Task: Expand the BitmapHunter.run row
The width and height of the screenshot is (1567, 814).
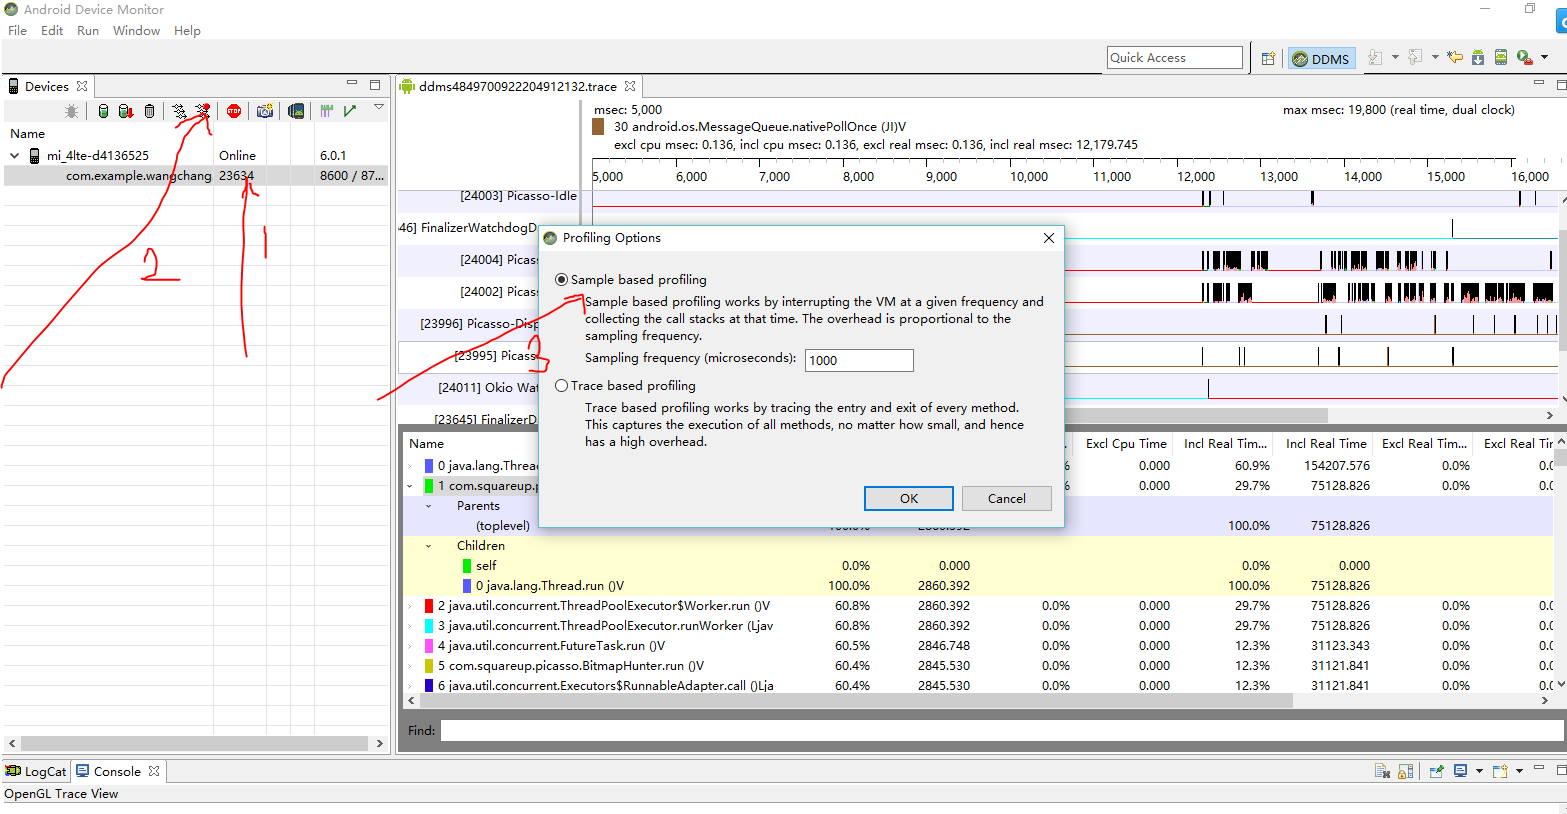Action: coord(410,666)
